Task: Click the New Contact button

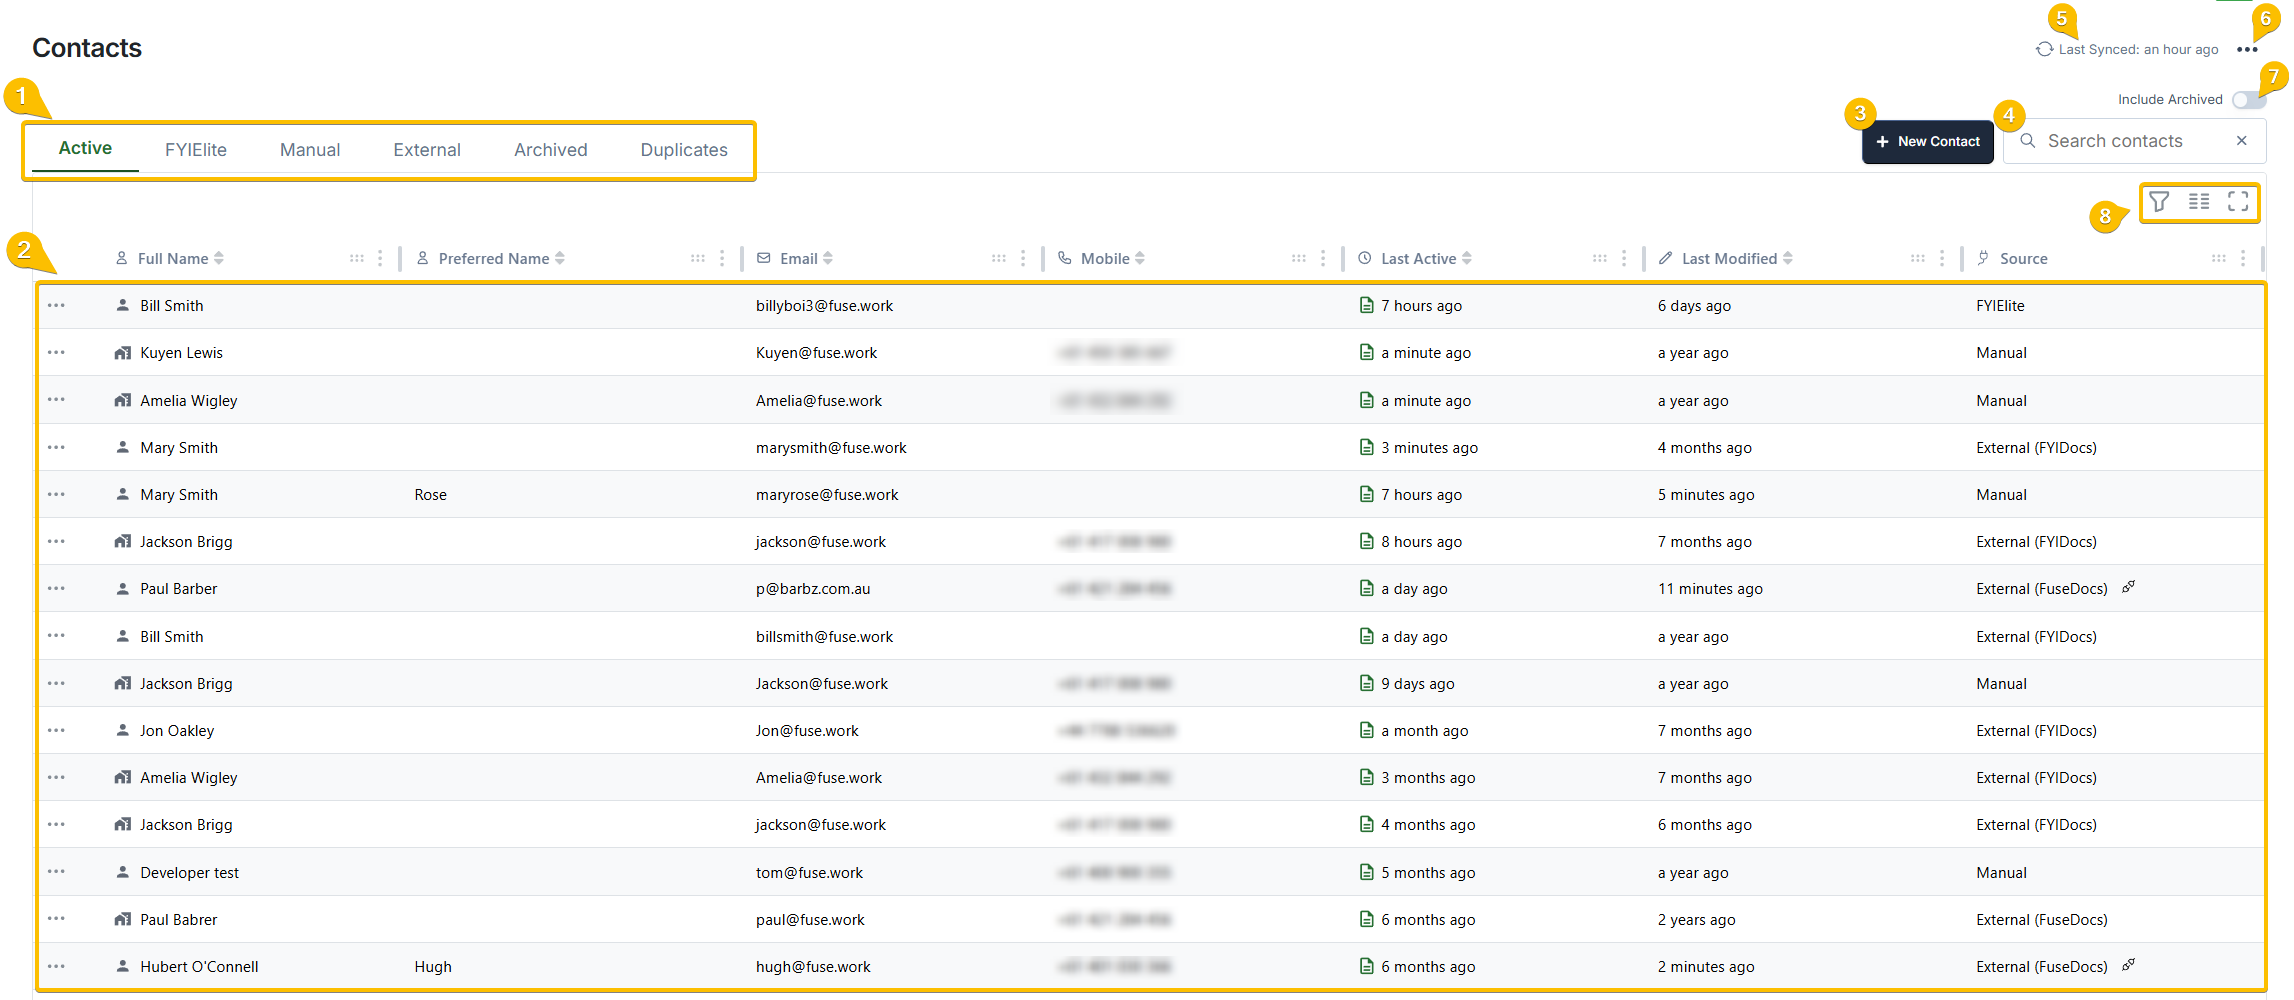Action: [1927, 142]
